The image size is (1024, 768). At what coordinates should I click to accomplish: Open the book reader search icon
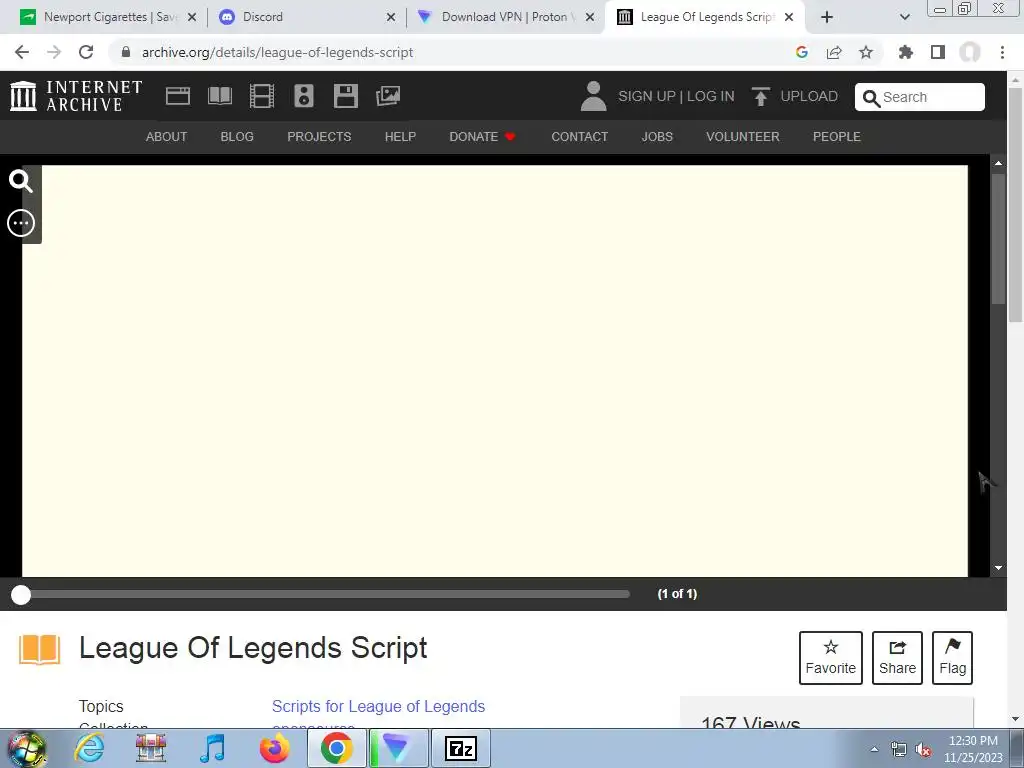point(21,181)
